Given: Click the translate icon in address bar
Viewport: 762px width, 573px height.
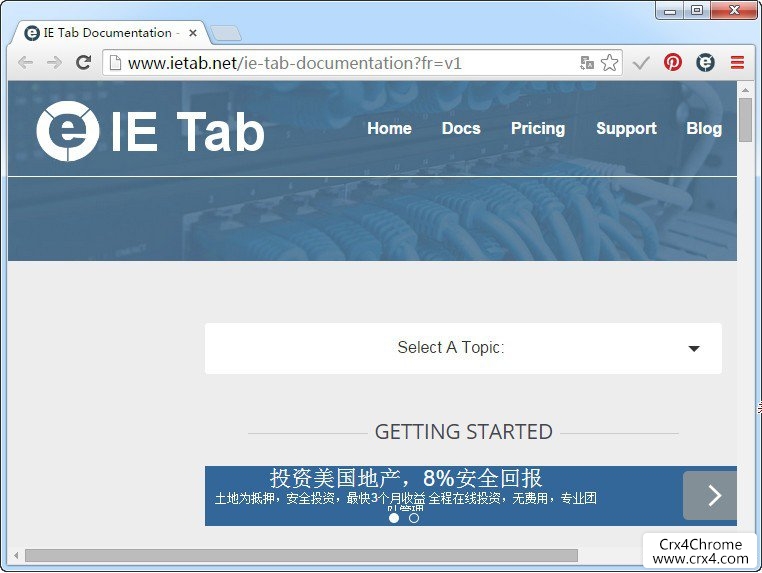Looking at the screenshot, I should click(587, 63).
